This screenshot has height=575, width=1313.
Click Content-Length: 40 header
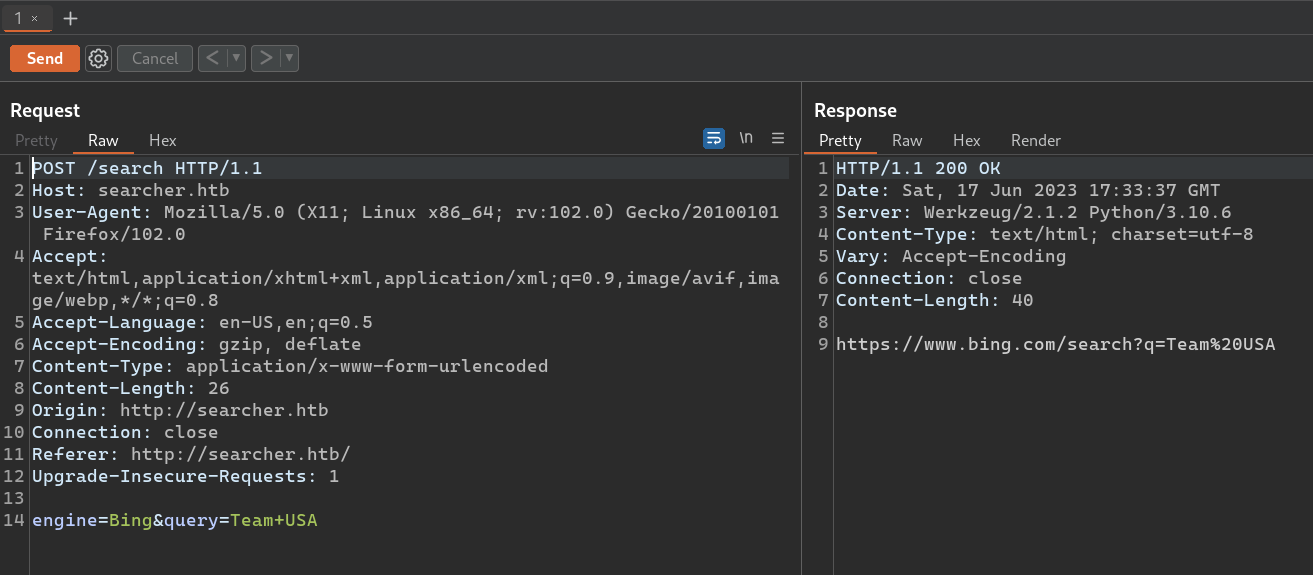935,300
